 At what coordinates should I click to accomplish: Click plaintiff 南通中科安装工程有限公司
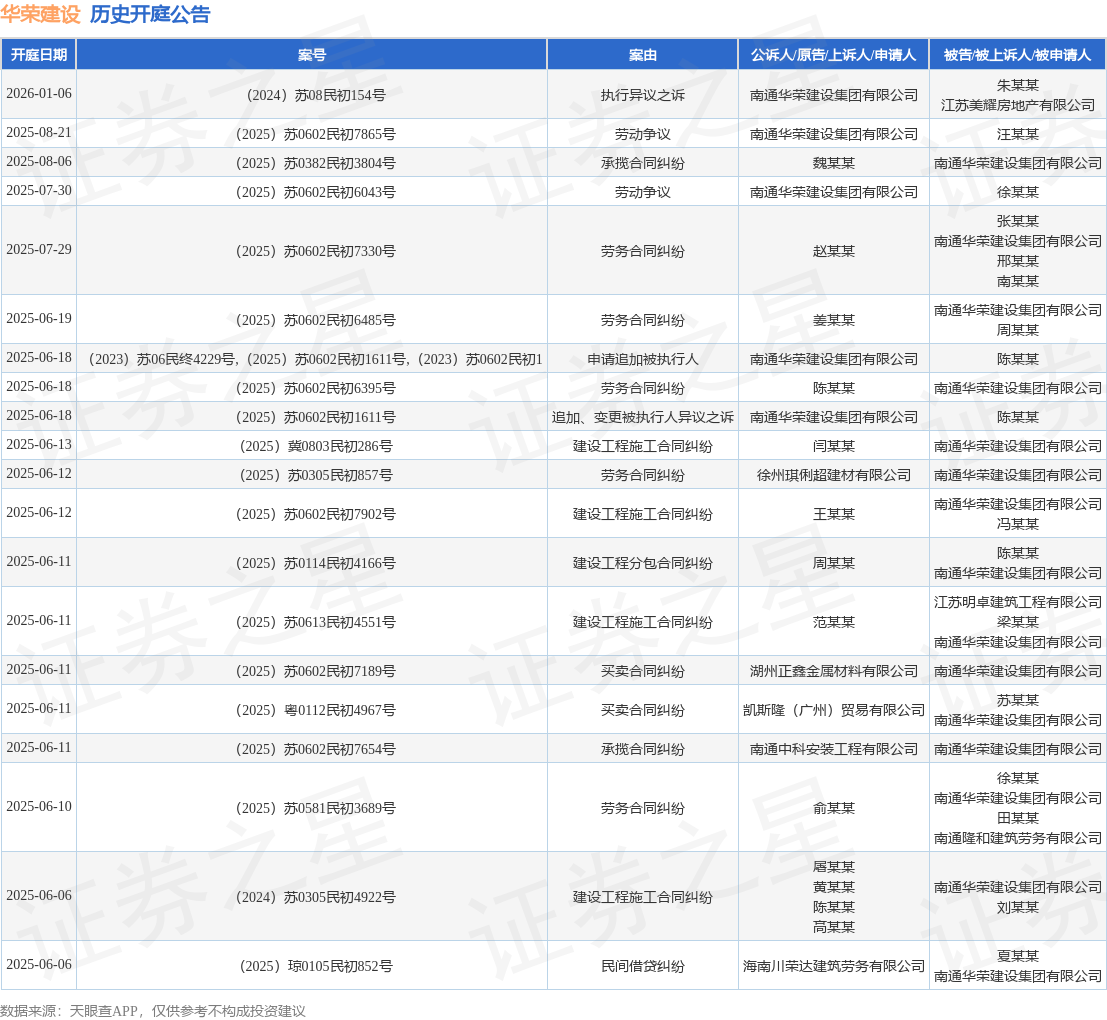click(x=833, y=749)
